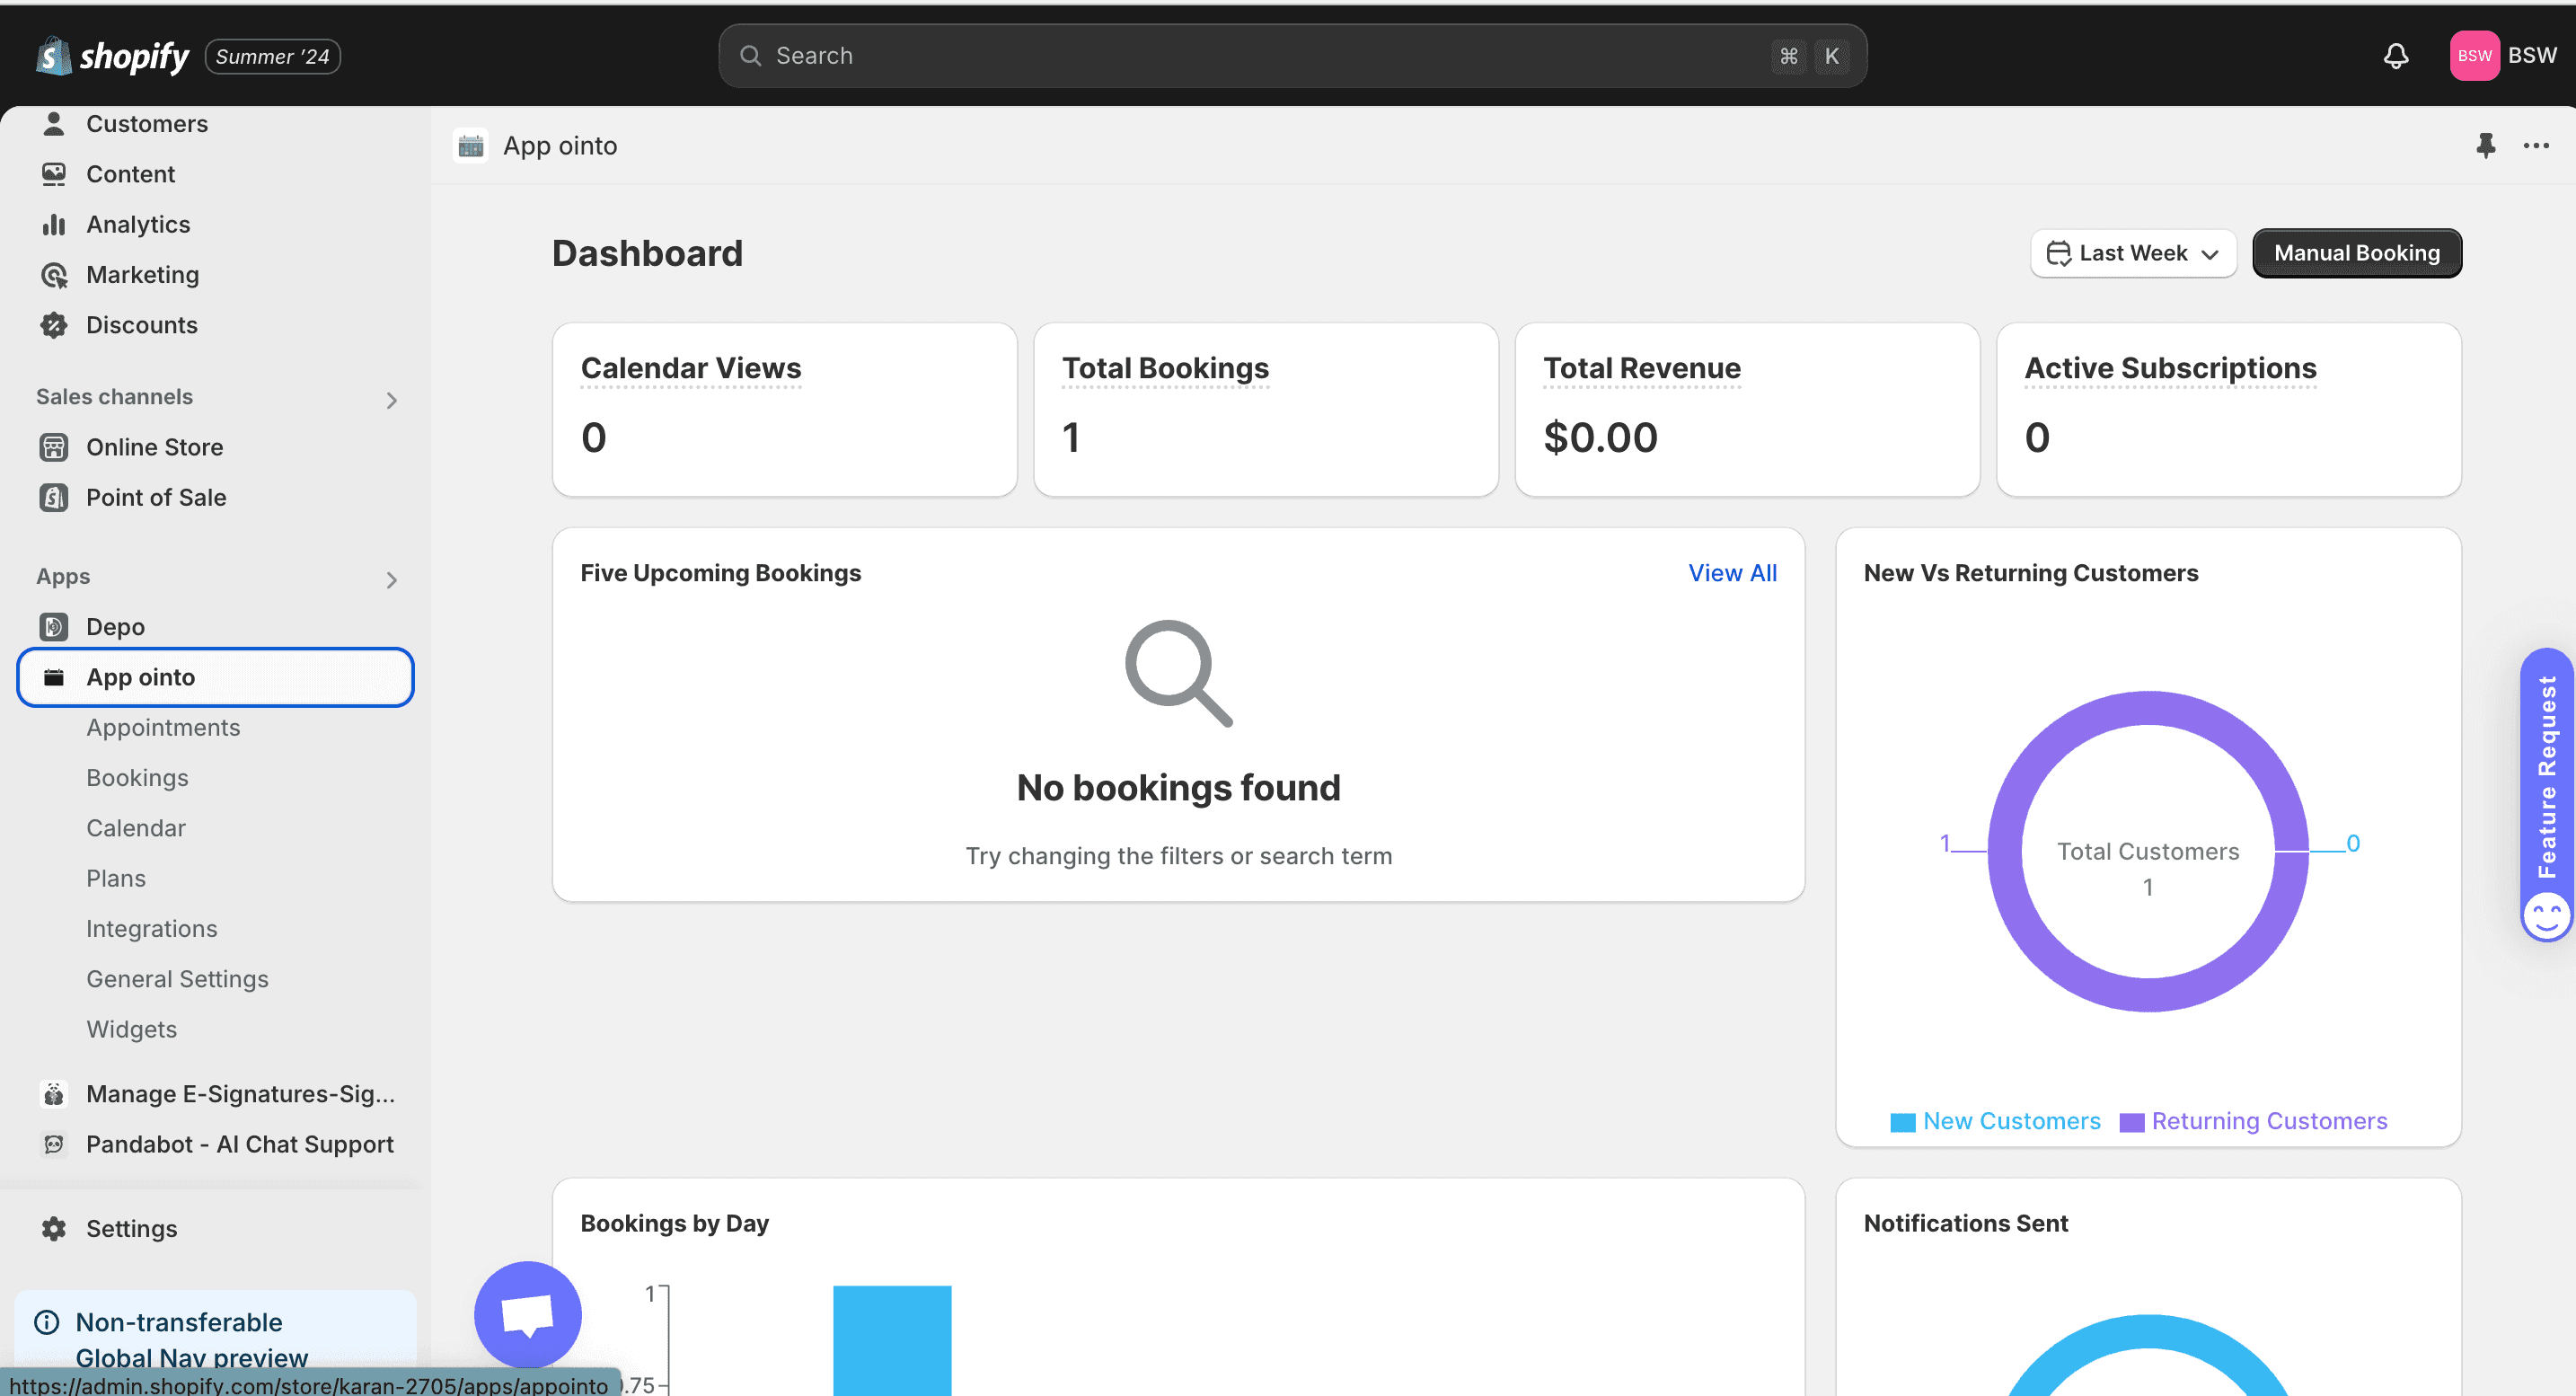This screenshot has width=2576, height=1396.
Task: Click the Shopify logo
Action: coord(112,56)
